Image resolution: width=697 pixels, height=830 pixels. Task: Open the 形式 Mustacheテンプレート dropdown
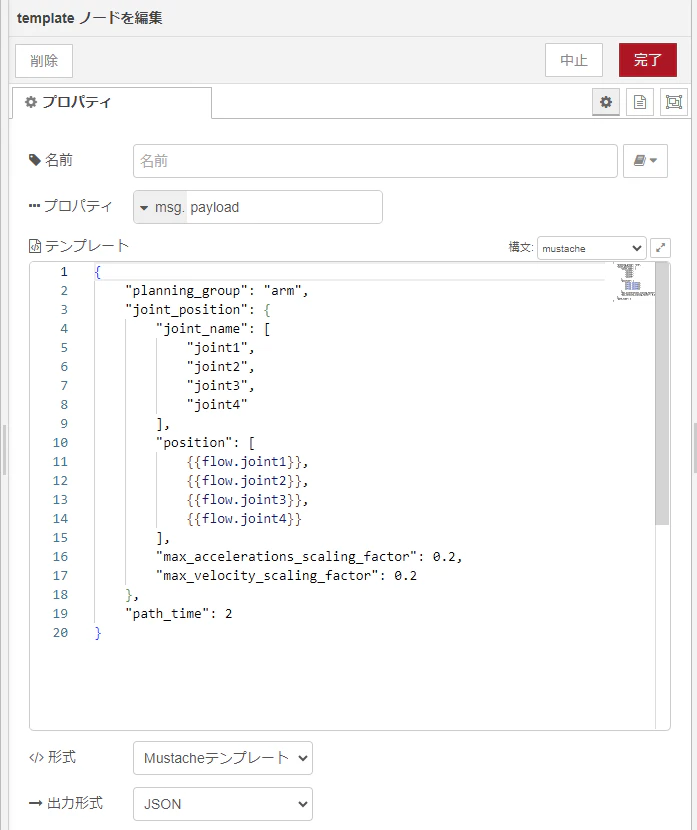click(x=223, y=758)
